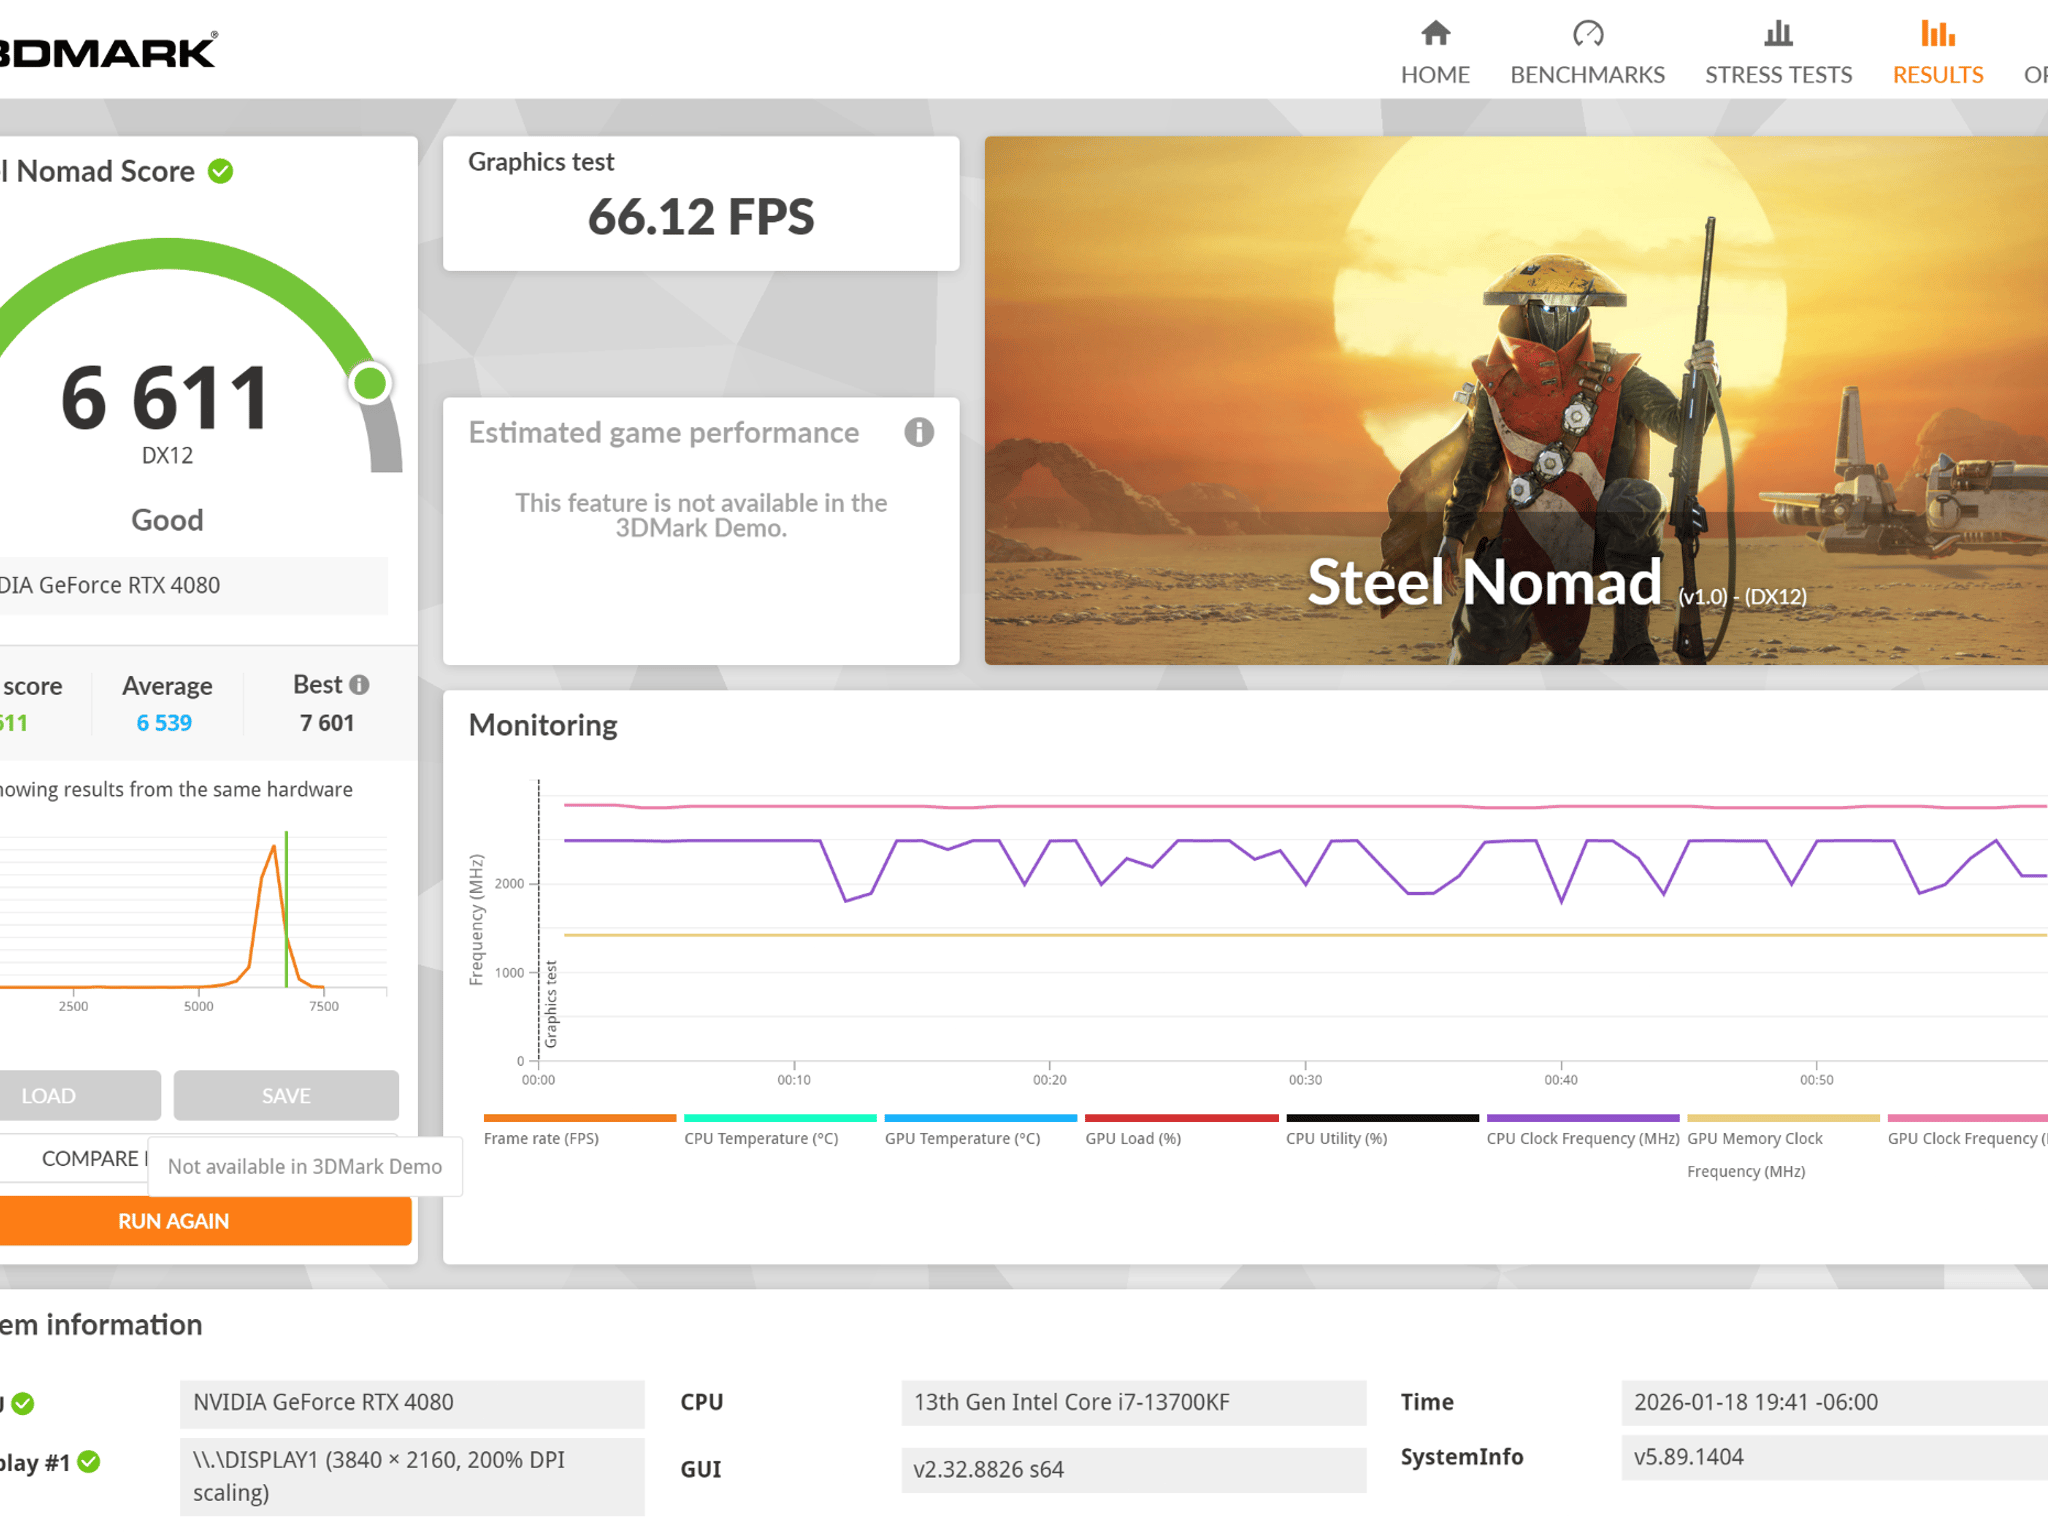2048x1536 pixels.
Task: Click the Estimated game performance info icon
Action: pos(919,432)
